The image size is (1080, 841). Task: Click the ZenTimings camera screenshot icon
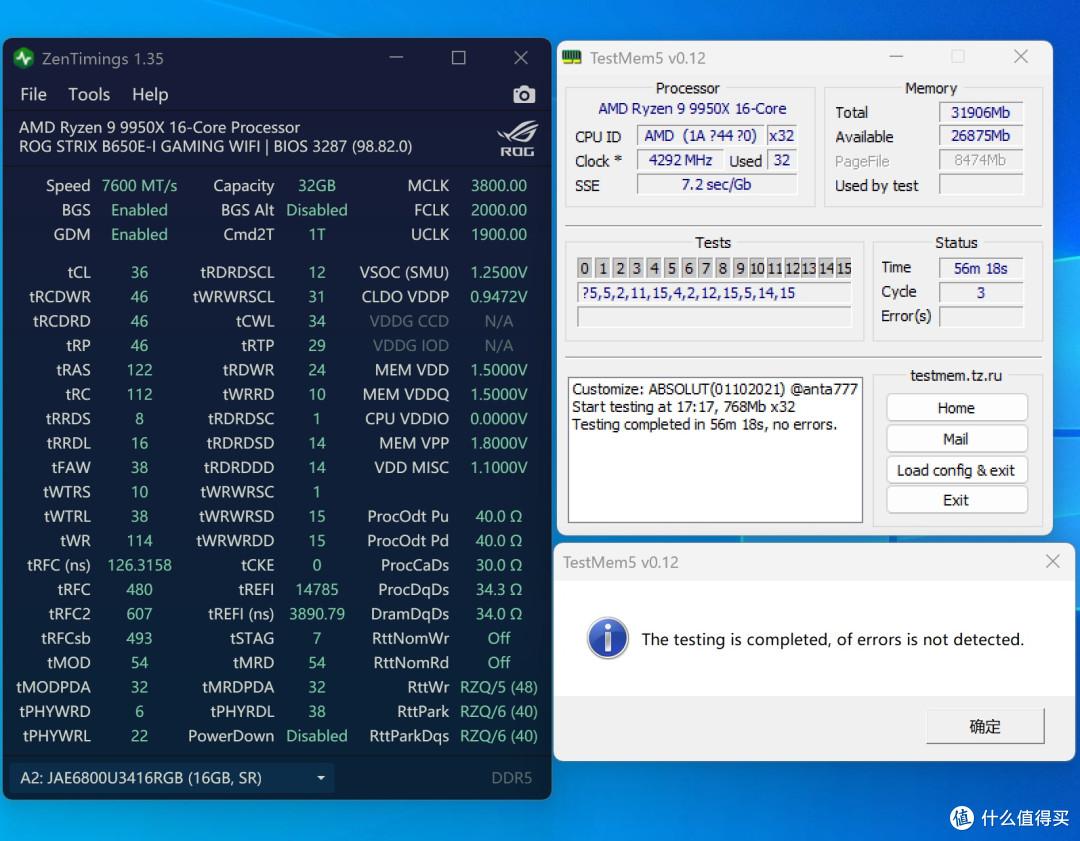pyautogui.click(x=523, y=94)
